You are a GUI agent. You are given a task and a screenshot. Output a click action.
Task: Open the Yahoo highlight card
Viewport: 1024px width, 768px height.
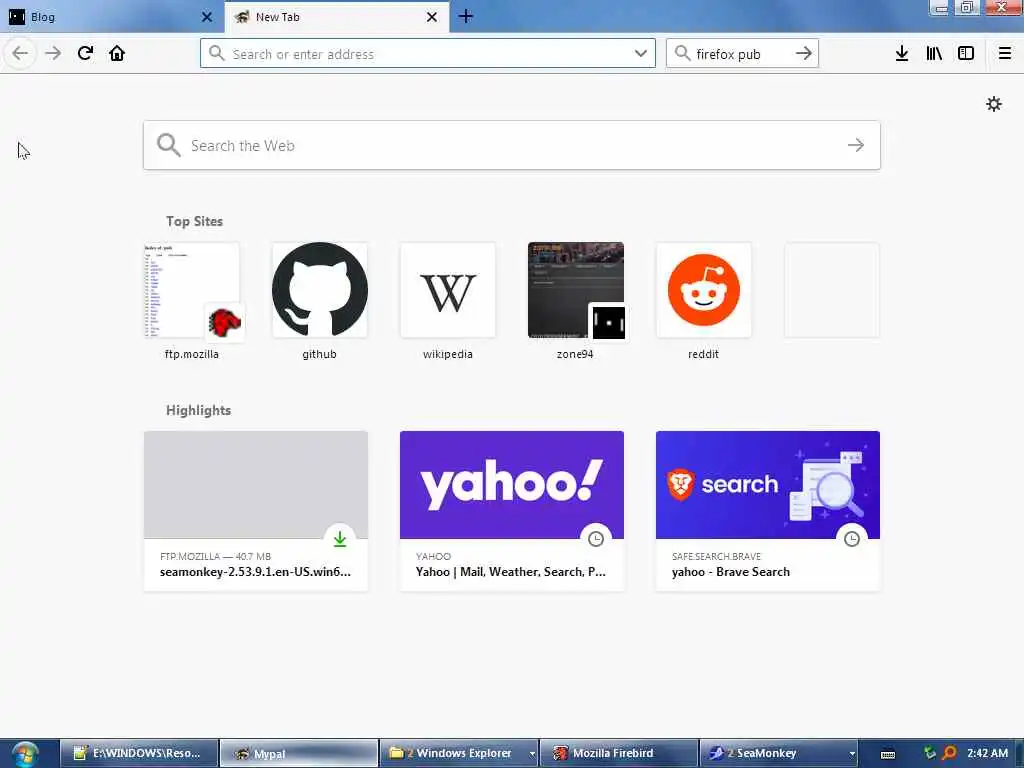(x=512, y=511)
